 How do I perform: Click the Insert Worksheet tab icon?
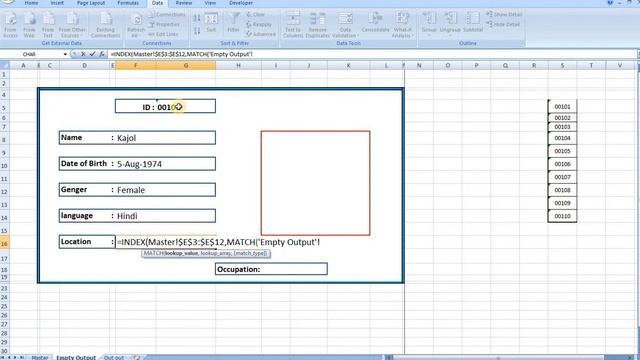pos(136,357)
